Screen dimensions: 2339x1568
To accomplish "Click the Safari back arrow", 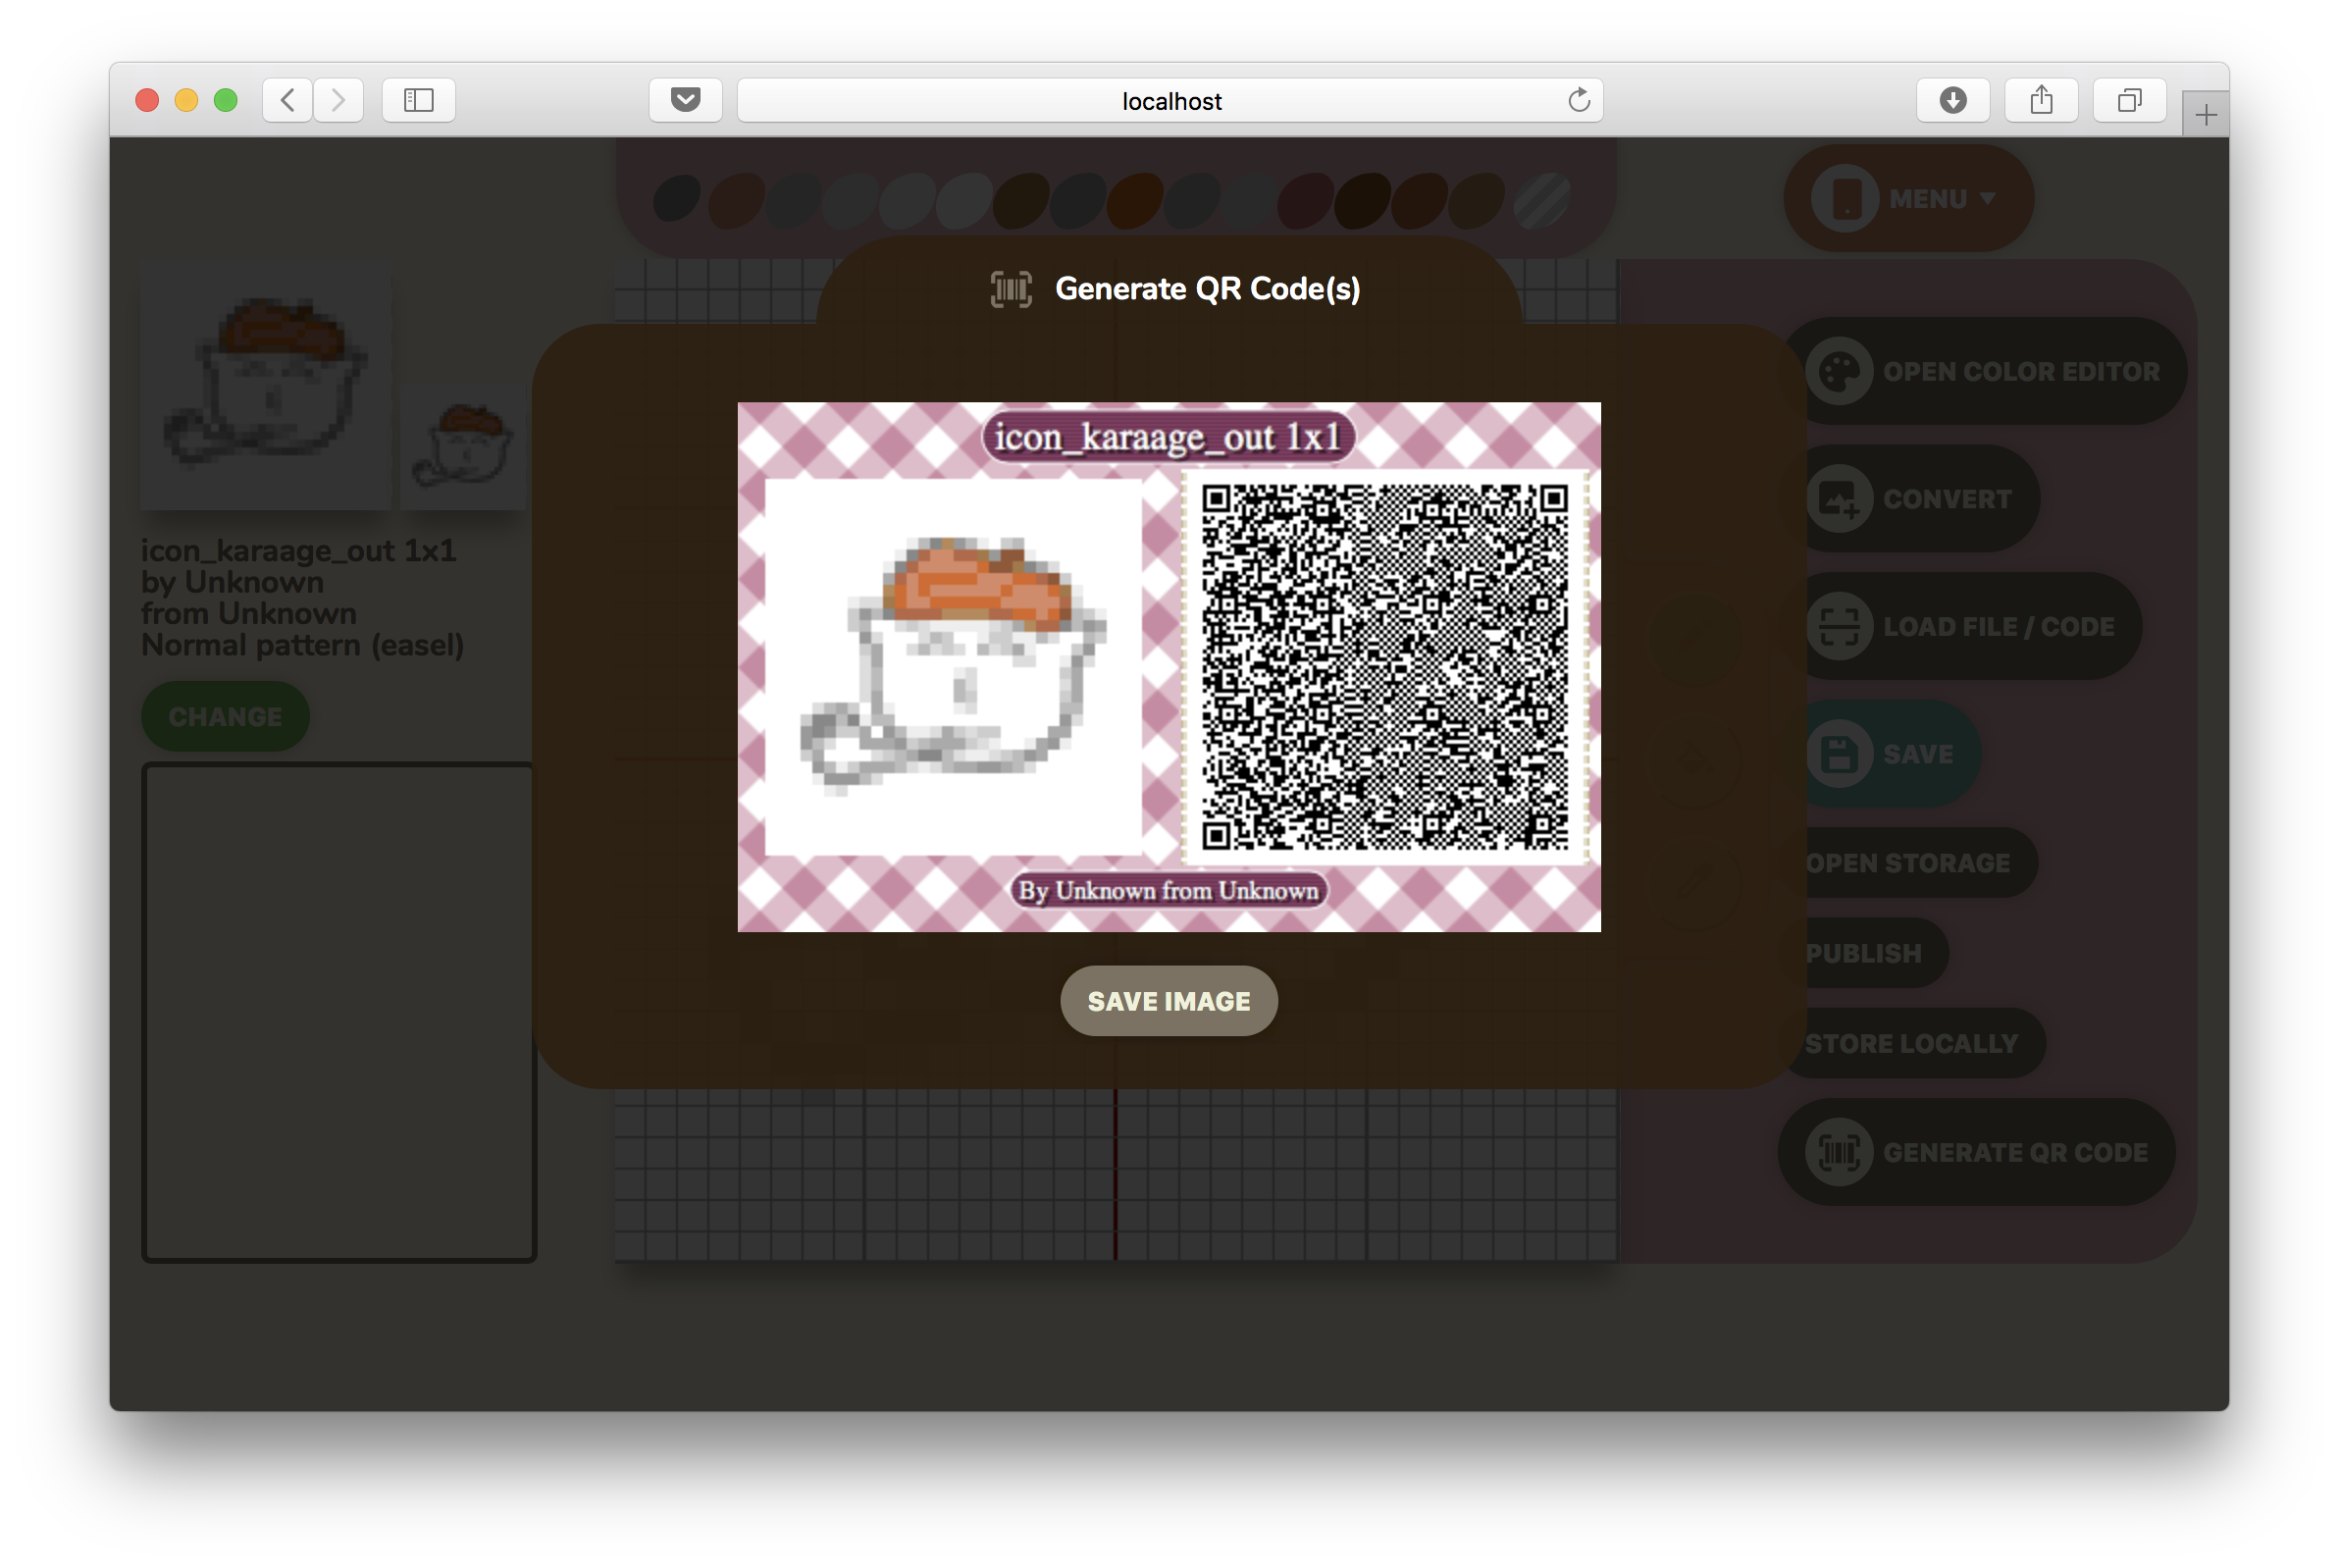I will pos(287,100).
